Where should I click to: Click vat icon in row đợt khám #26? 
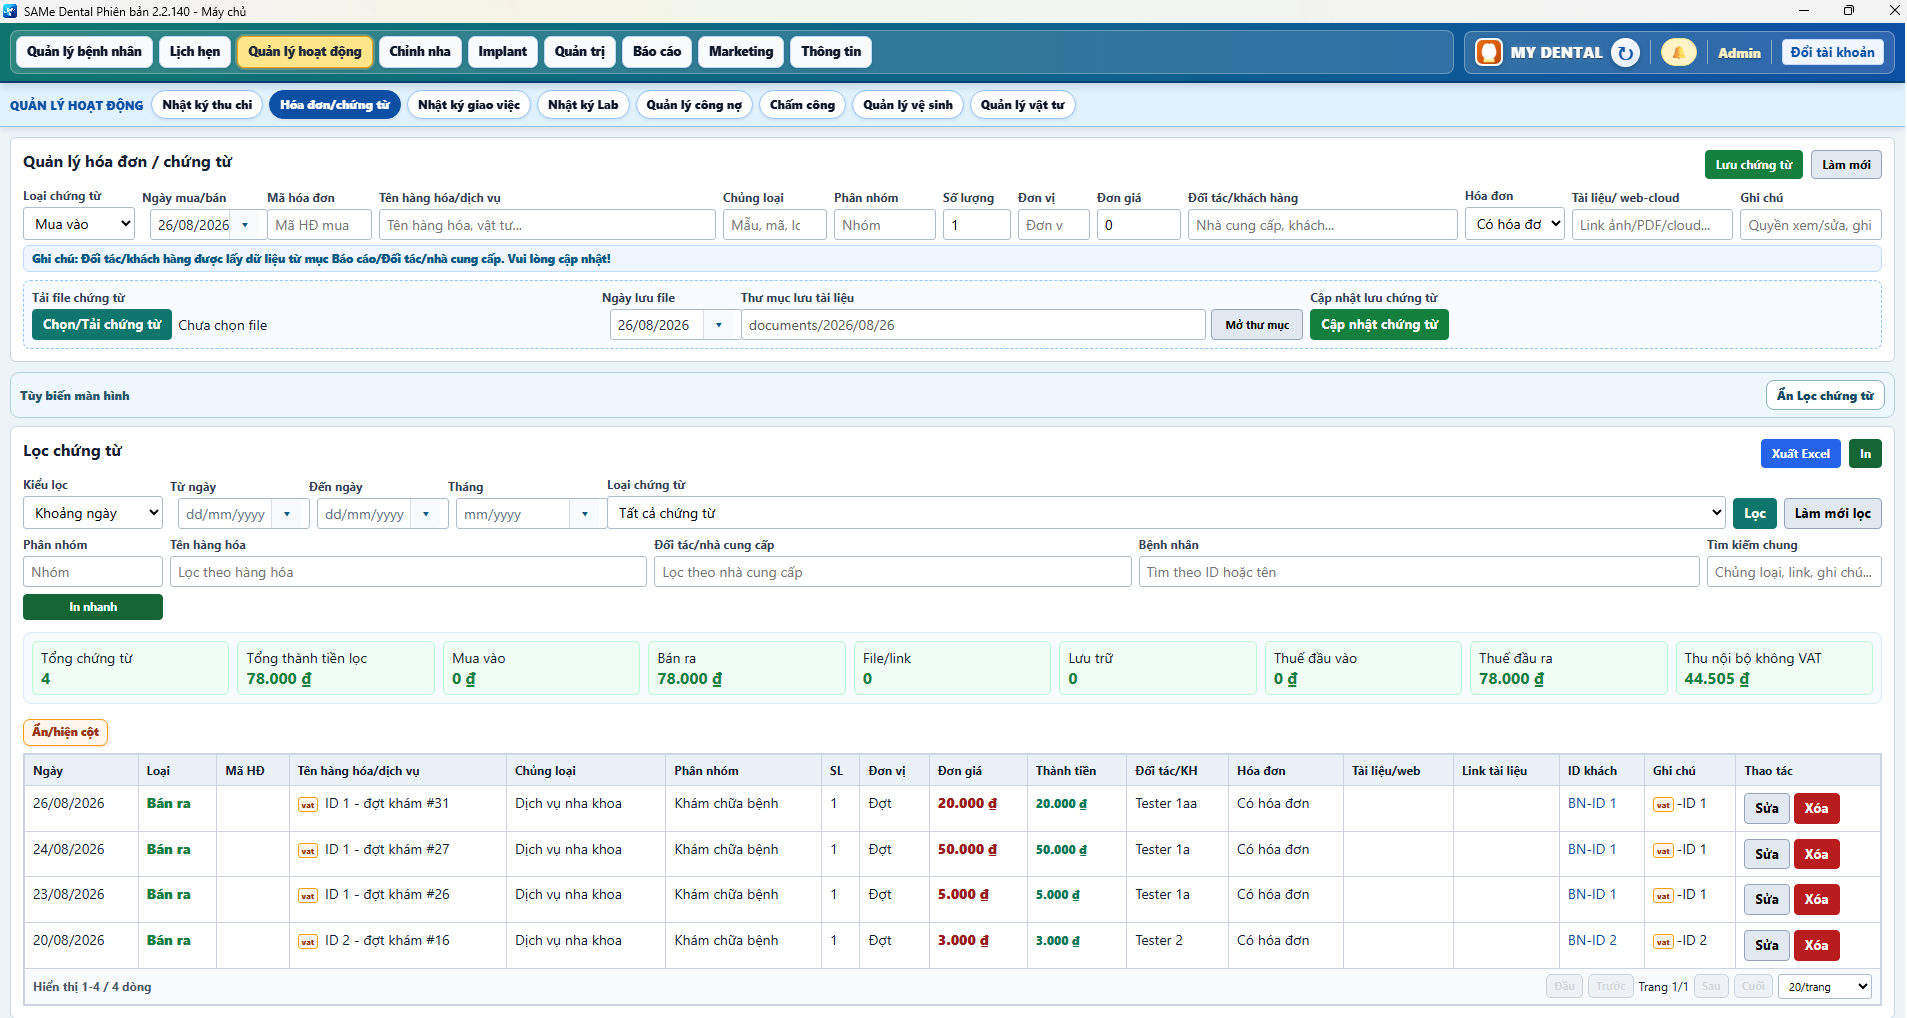[x=308, y=896]
